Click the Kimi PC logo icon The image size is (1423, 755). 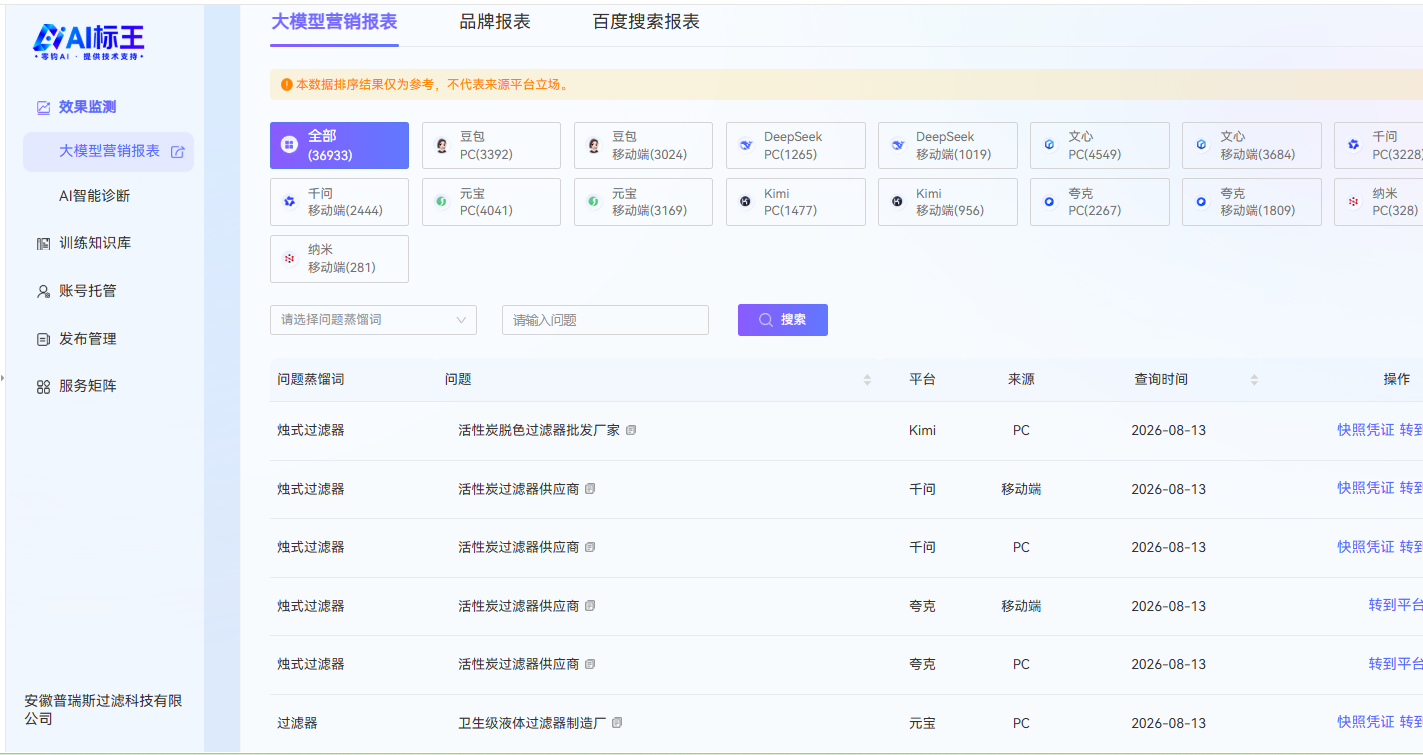tap(745, 202)
